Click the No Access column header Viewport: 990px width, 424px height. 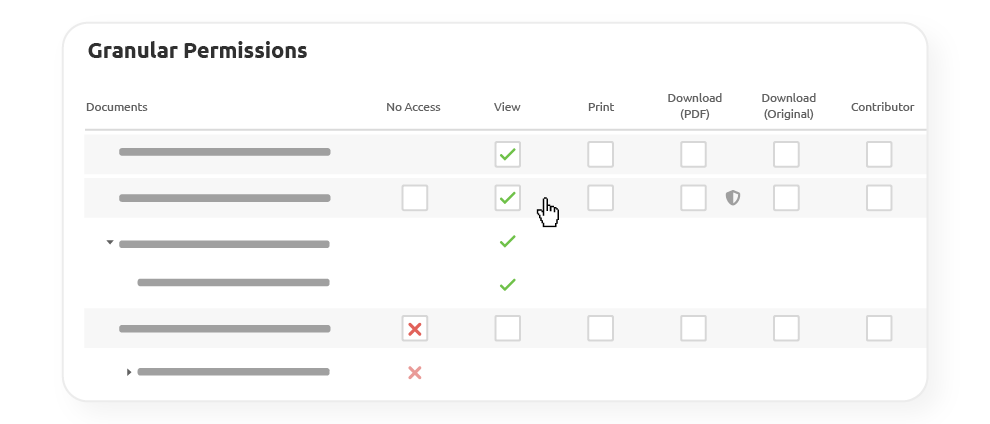point(413,107)
